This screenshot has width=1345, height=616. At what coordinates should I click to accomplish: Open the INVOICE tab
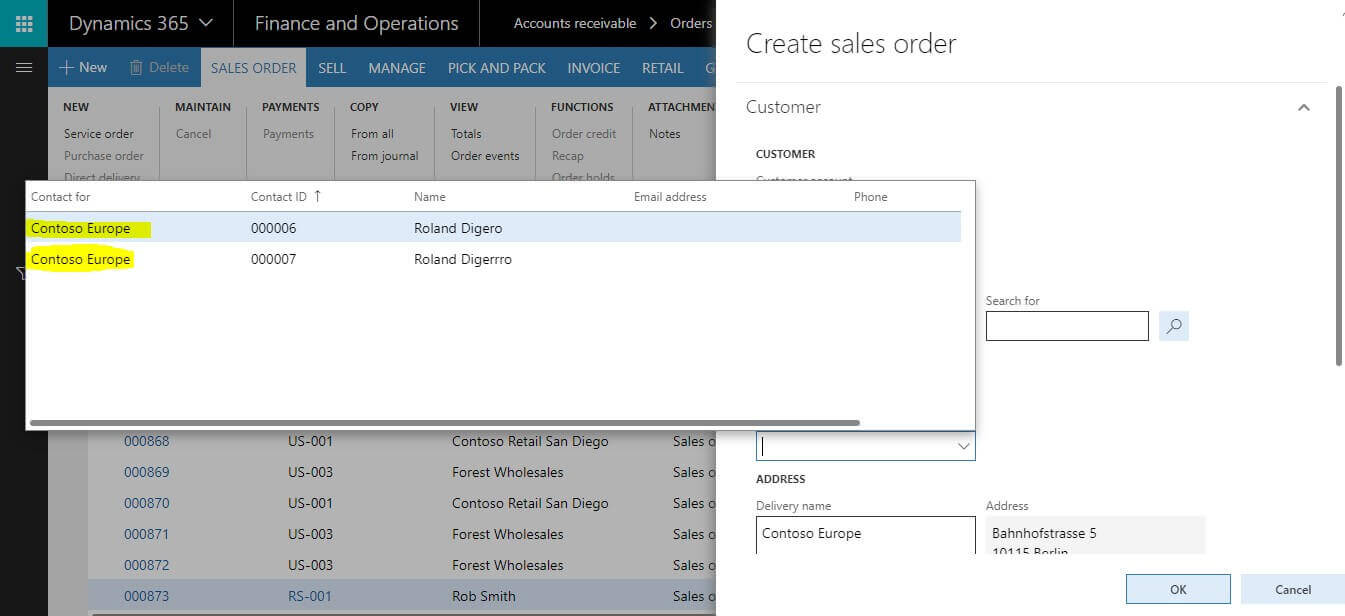tap(594, 68)
